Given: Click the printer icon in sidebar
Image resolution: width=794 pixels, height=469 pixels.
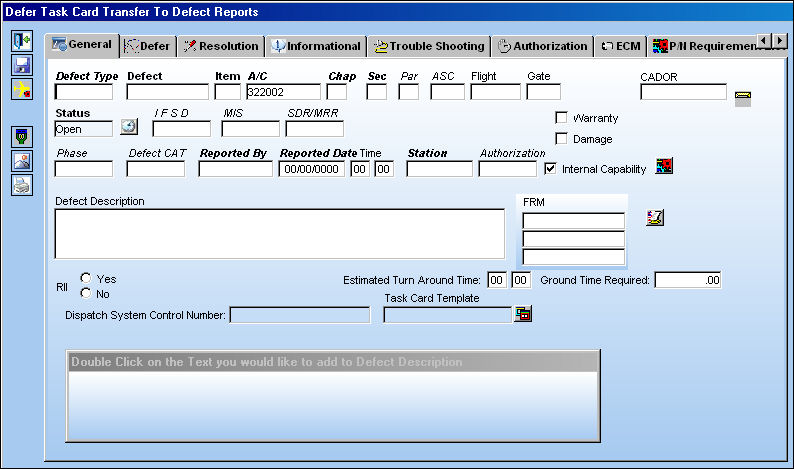Looking at the screenshot, I should pos(22,185).
